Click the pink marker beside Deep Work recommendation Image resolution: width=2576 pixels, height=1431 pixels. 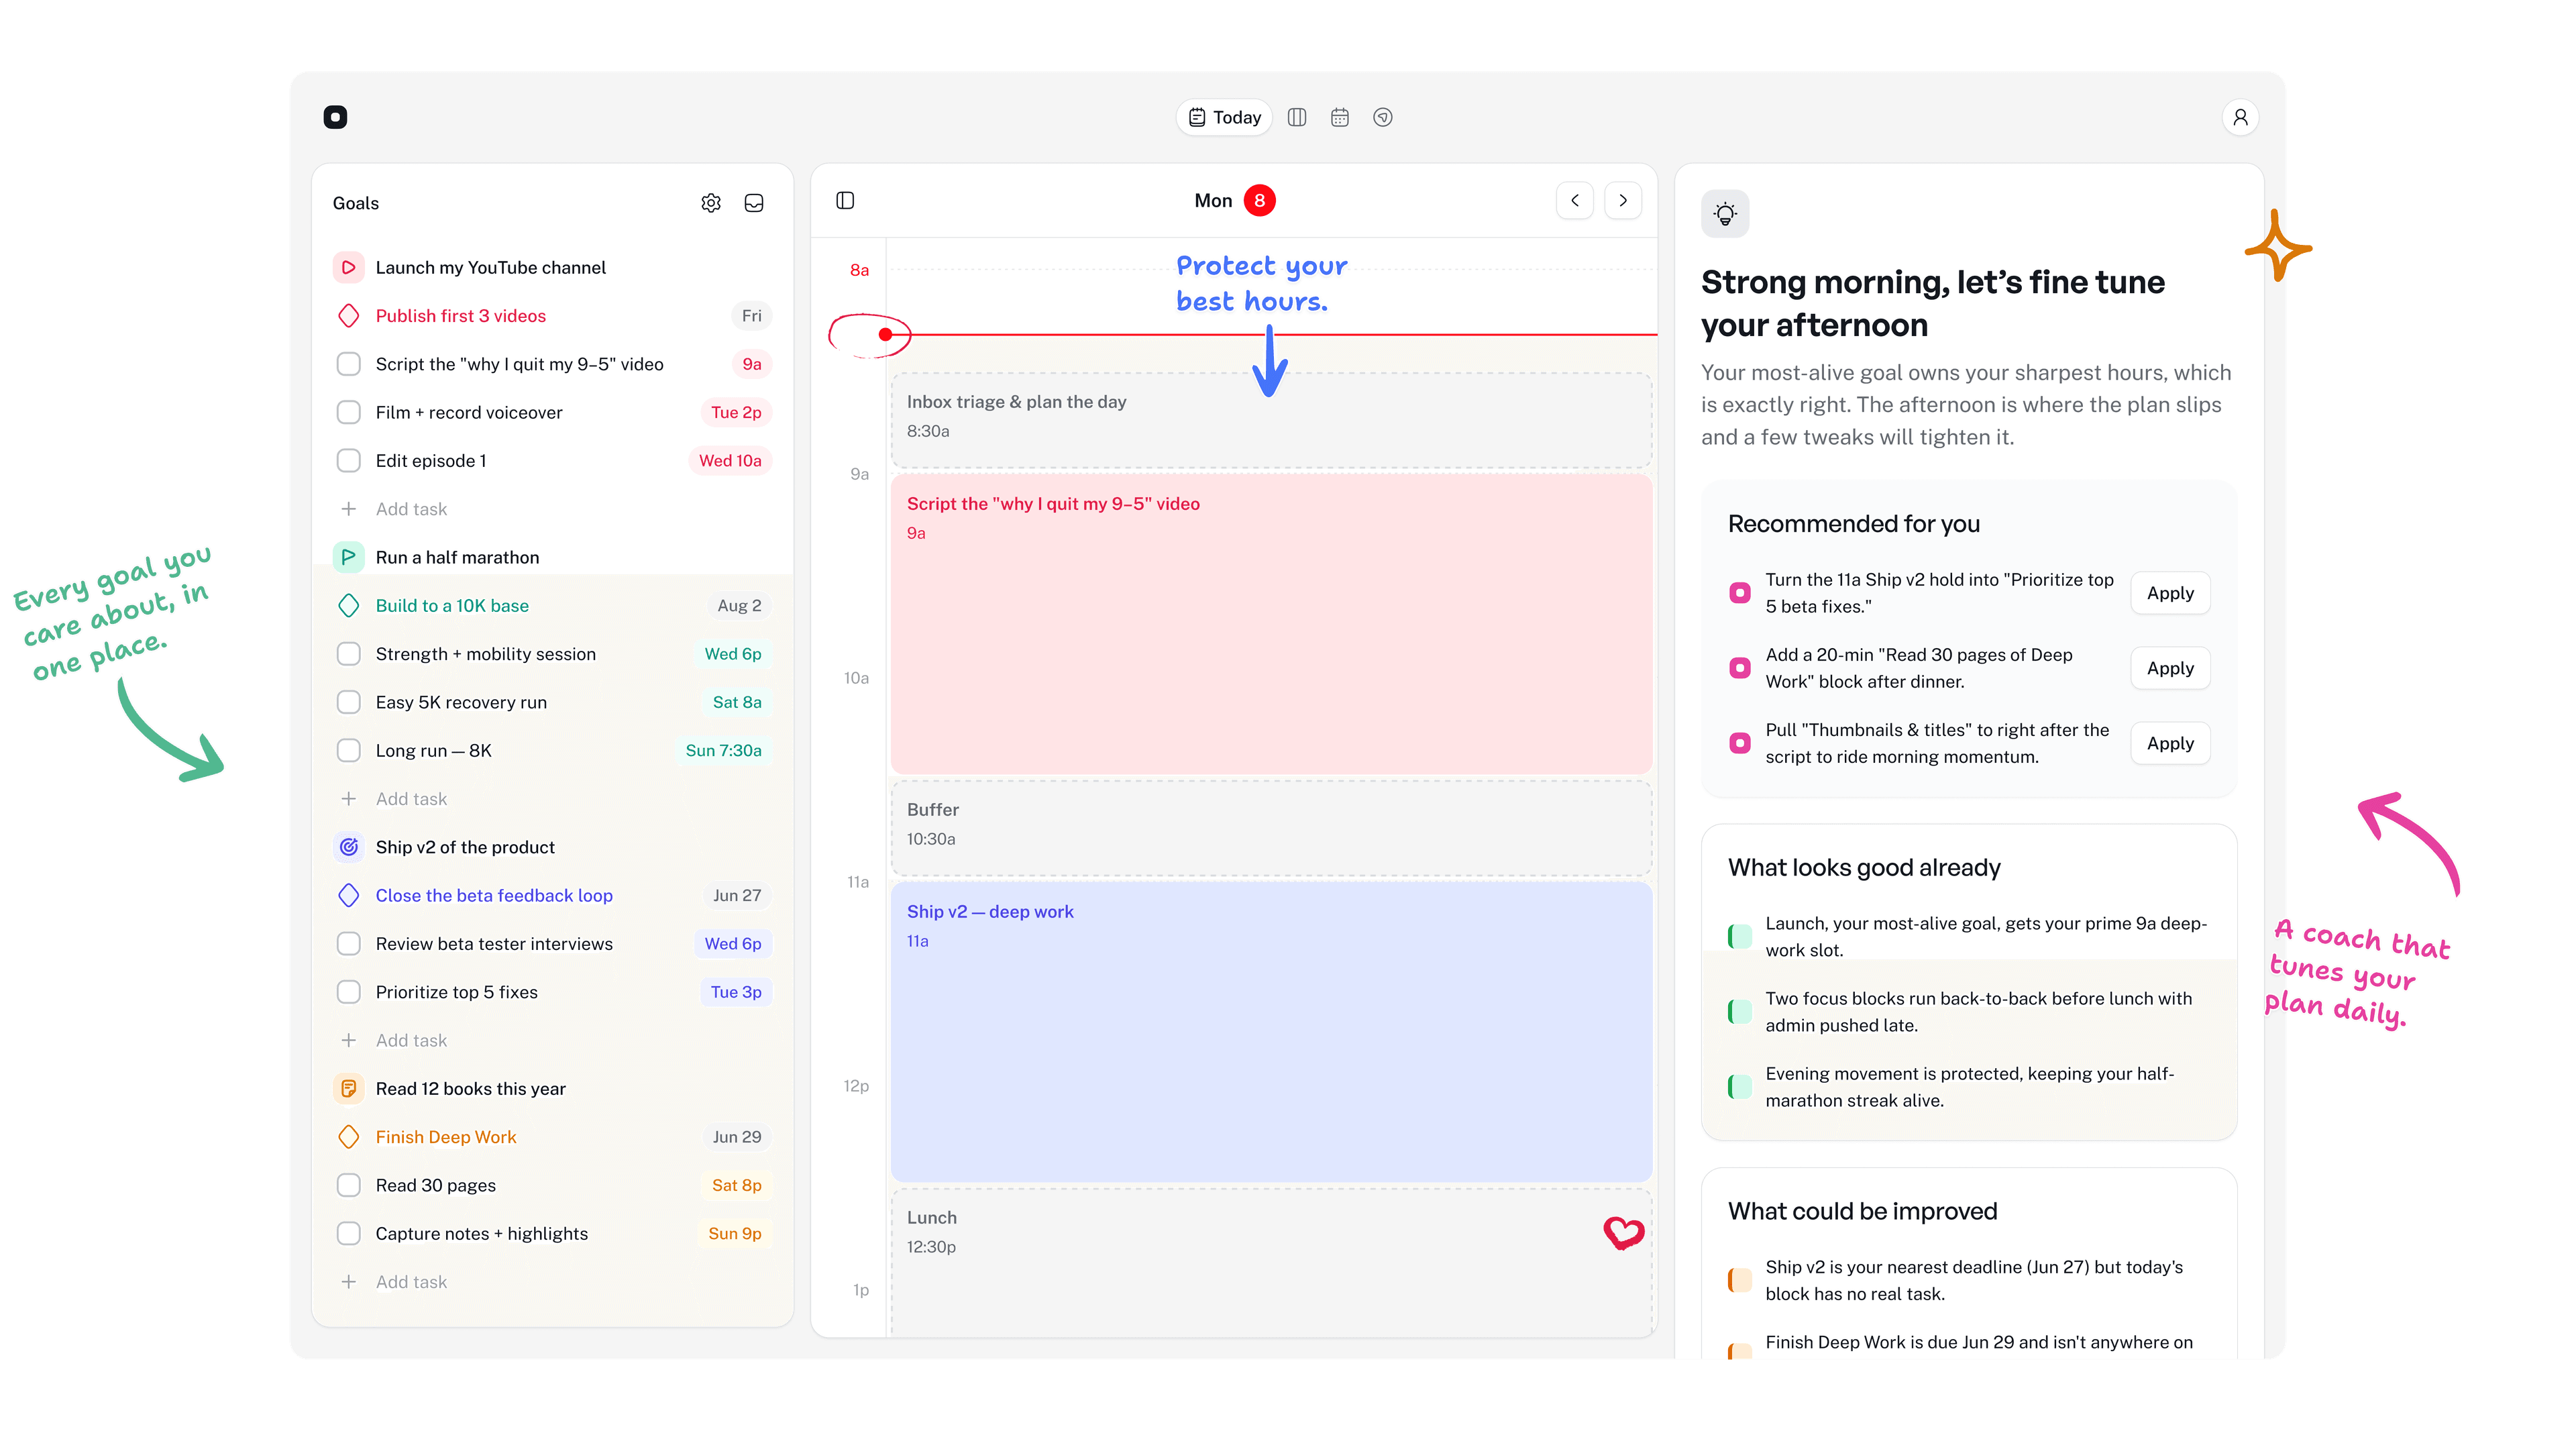[x=1740, y=668]
